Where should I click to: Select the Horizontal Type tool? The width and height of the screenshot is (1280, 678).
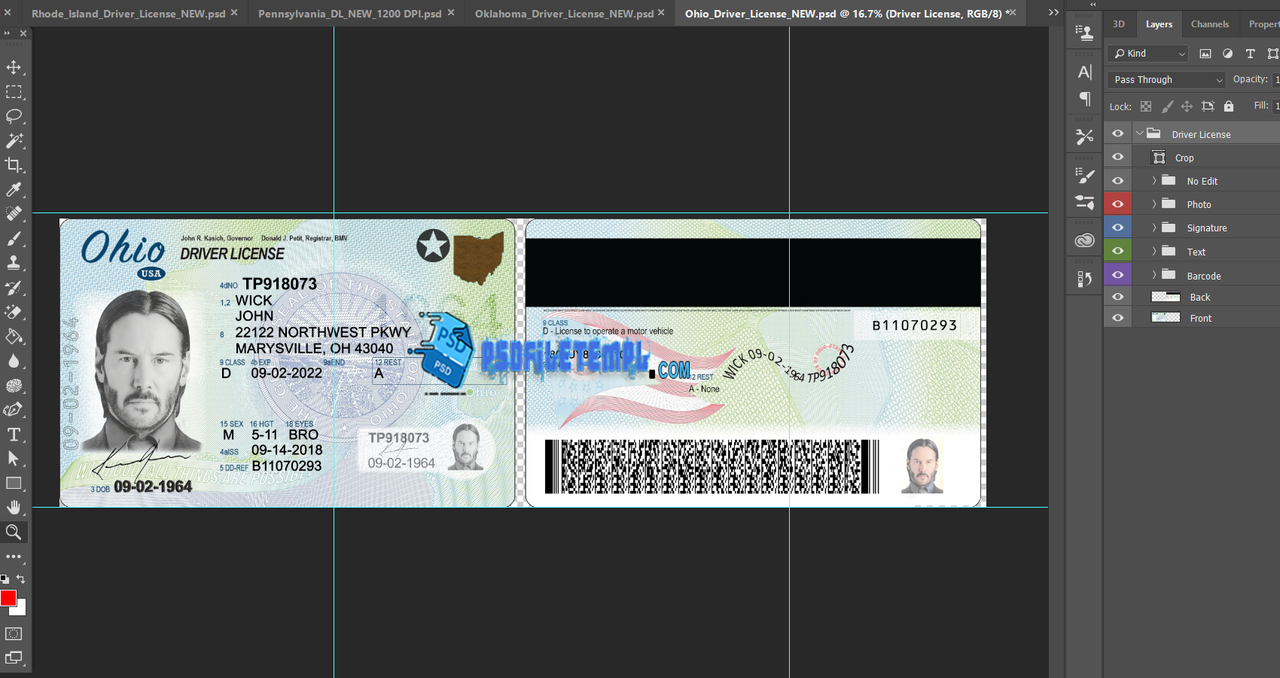14,435
